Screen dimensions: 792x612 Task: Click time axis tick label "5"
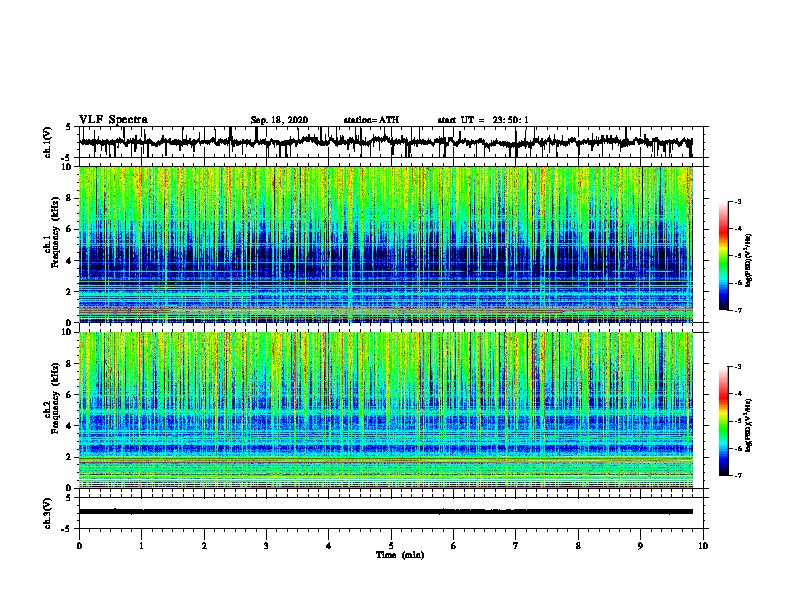pyautogui.click(x=391, y=546)
